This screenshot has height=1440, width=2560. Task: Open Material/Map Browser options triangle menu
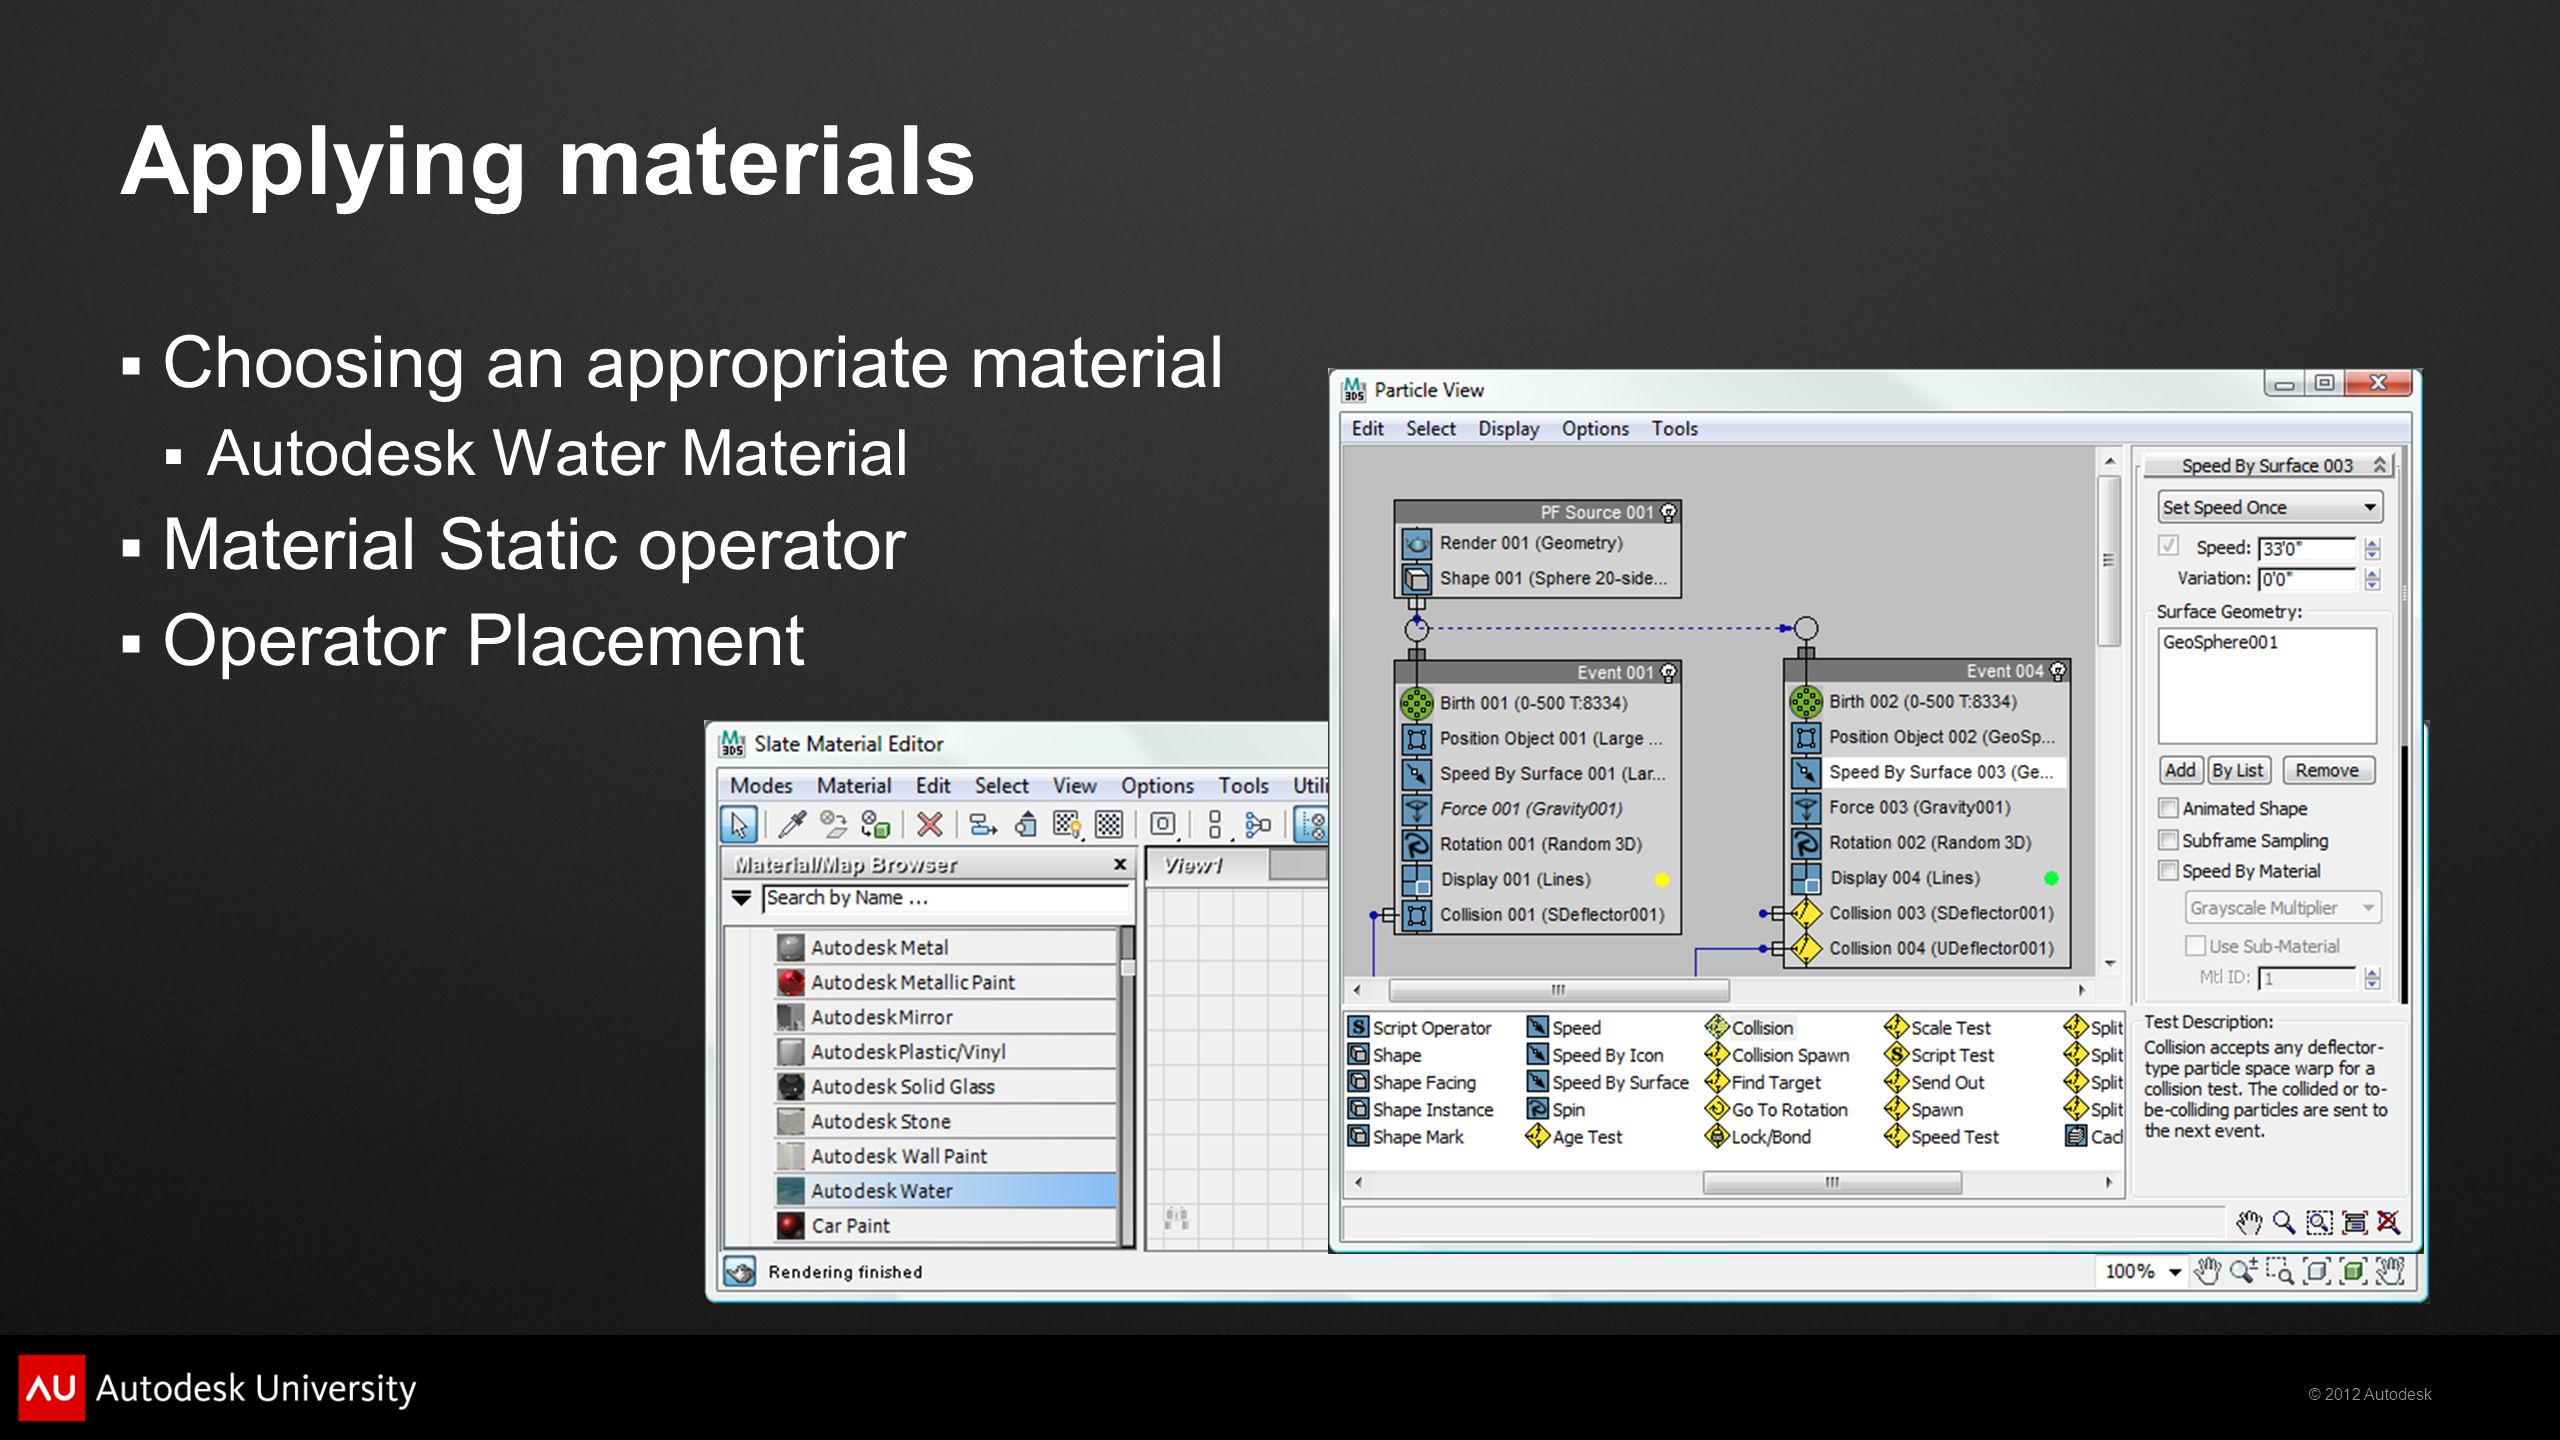[741, 898]
